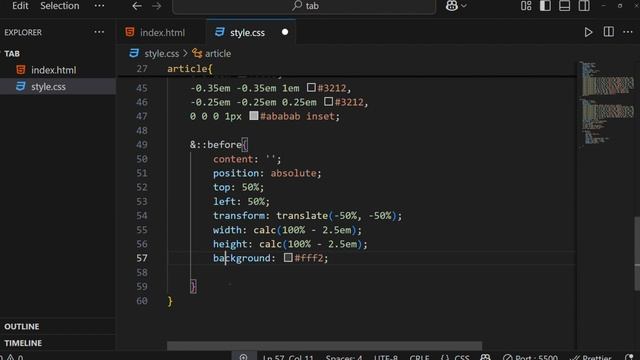Collapse the TAB folder section
Image resolution: width=640 pixels, height=360 pixels.
tap(12, 53)
